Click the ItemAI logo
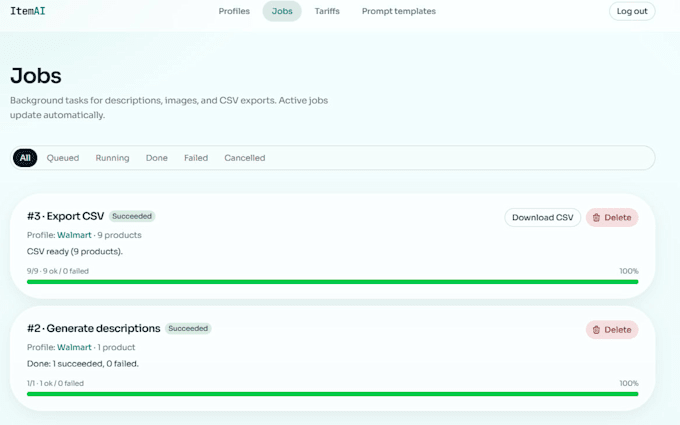 [x=28, y=11]
